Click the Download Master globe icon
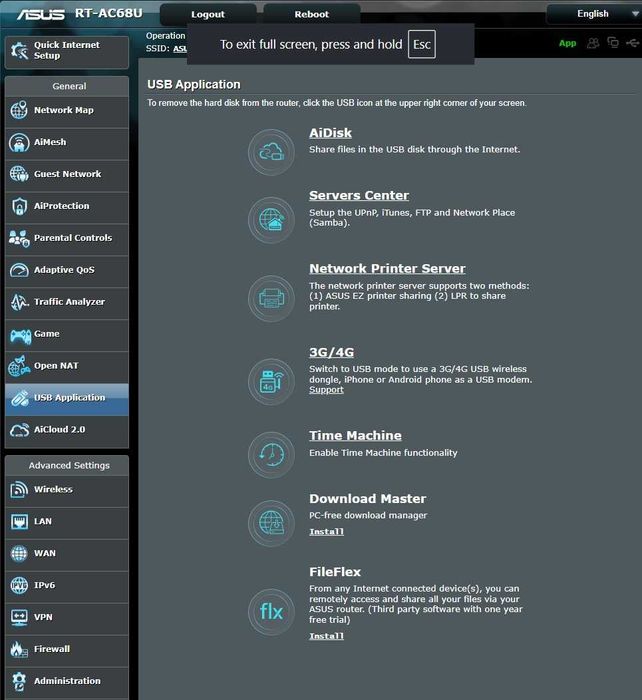 pyautogui.click(x=271, y=523)
